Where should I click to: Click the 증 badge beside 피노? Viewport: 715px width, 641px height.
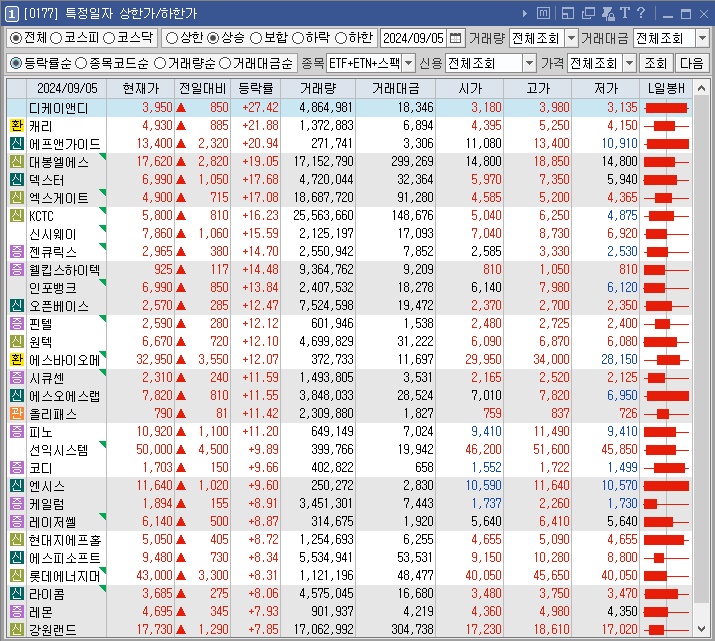(x=16, y=432)
